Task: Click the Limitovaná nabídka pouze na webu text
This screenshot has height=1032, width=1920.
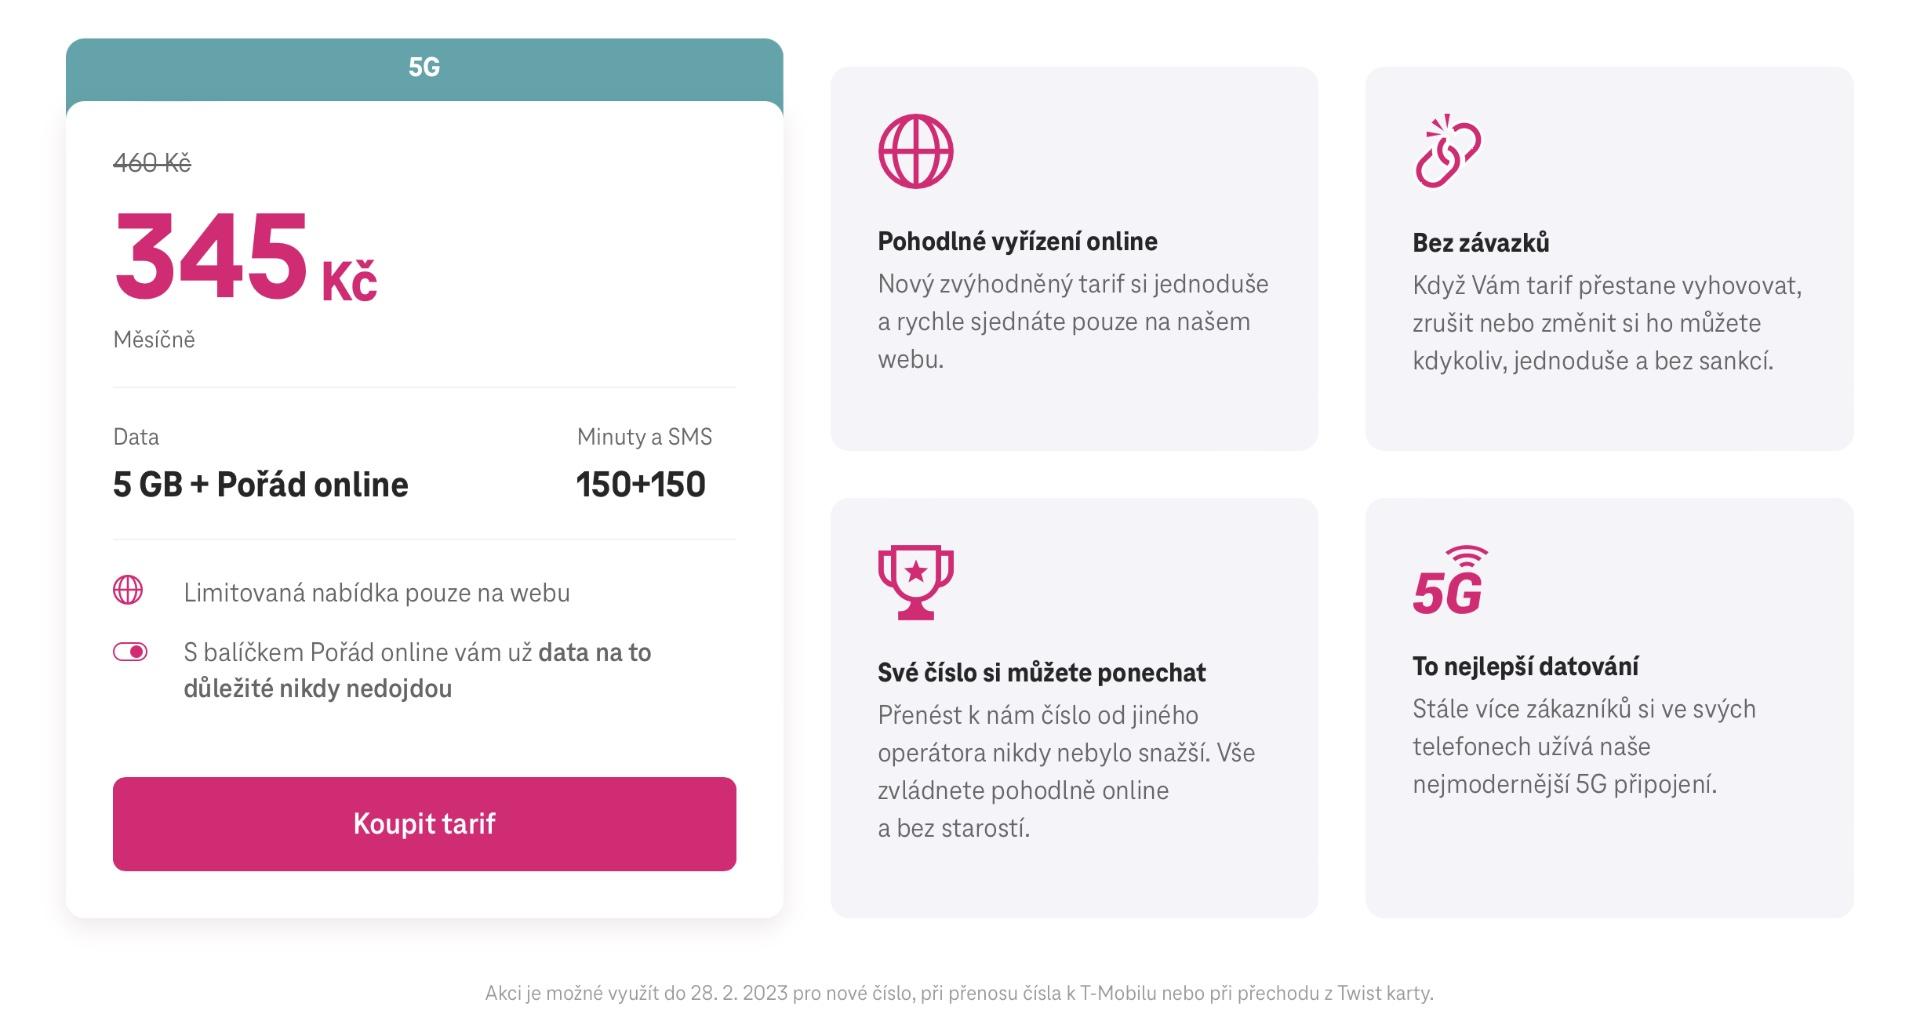Action: pyautogui.click(x=377, y=593)
